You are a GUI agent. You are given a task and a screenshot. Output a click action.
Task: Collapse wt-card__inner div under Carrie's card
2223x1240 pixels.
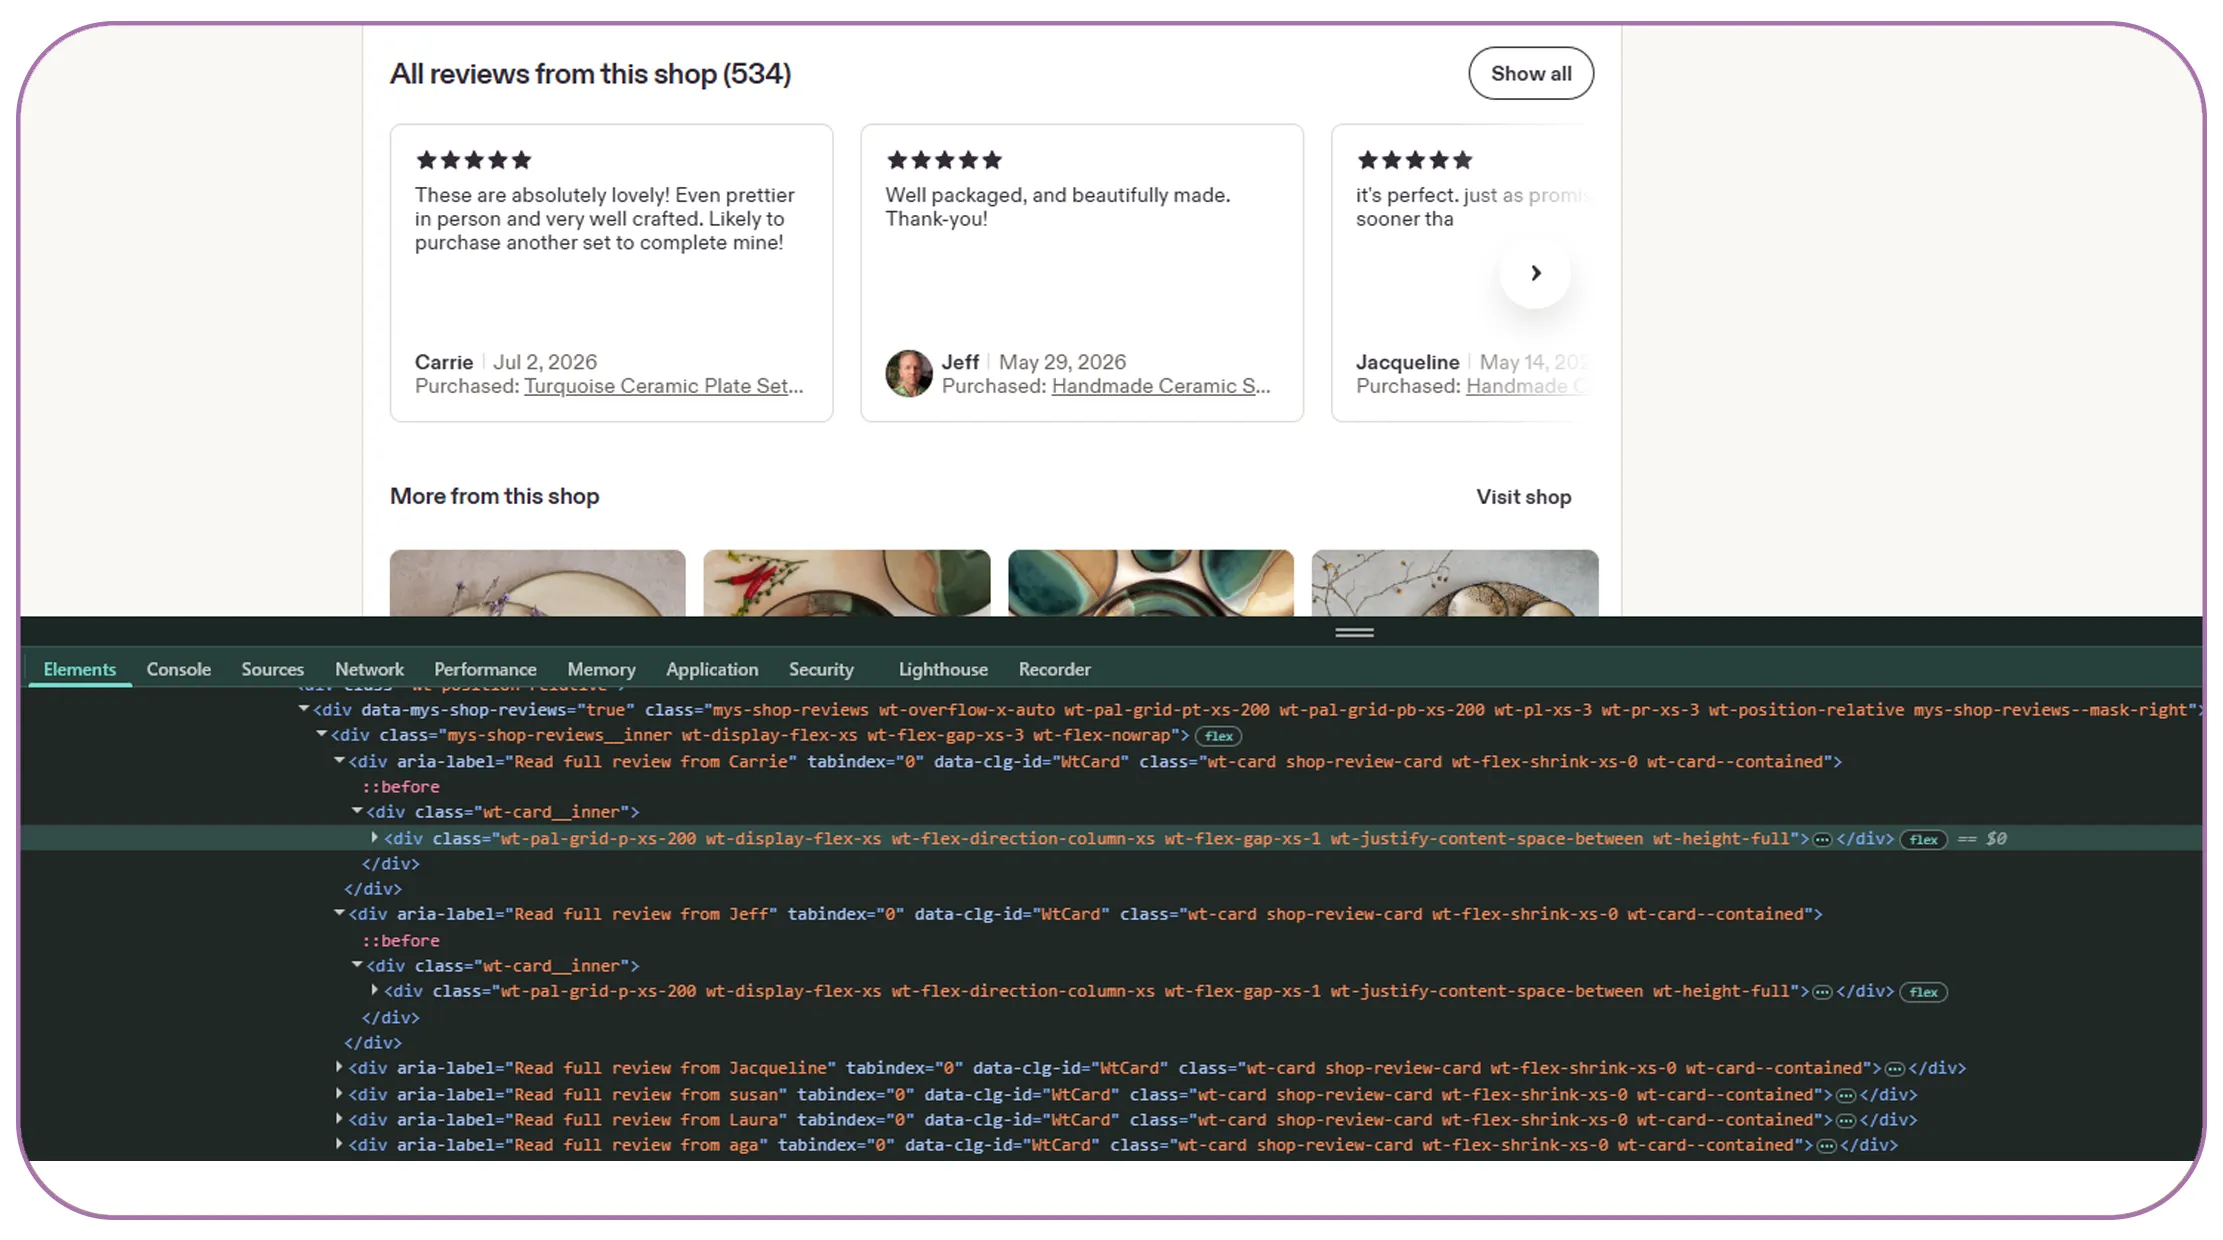click(x=357, y=811)
